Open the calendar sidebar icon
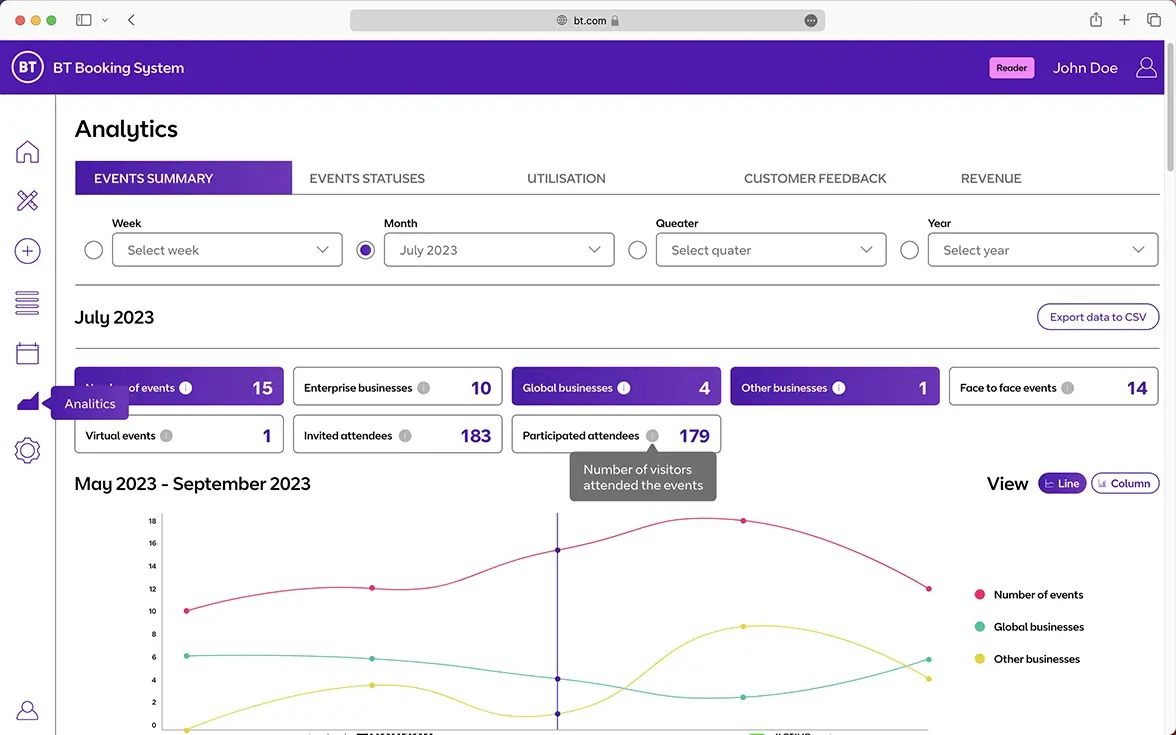The image size is (1176, 735). tap(27, 353)
